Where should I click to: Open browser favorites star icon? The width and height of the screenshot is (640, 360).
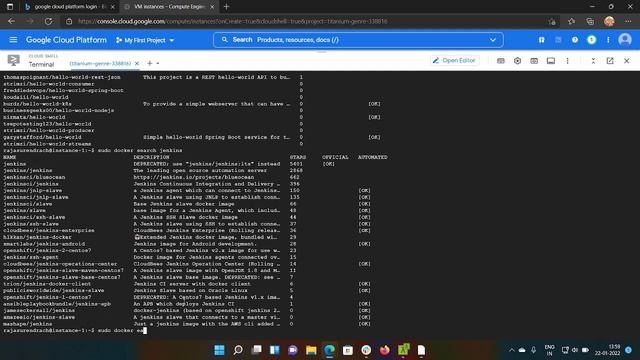(x=571, y=21)
